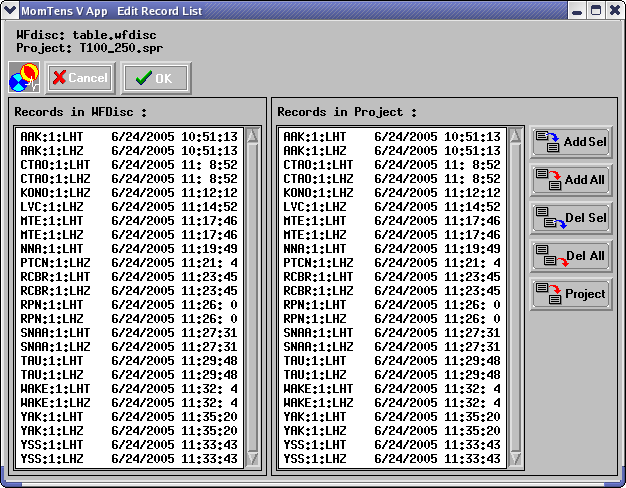Viewport: 626px width, 488px height.
Task: Pick CTAO:1:LHZ in the Project list
Action: (392, 179)
